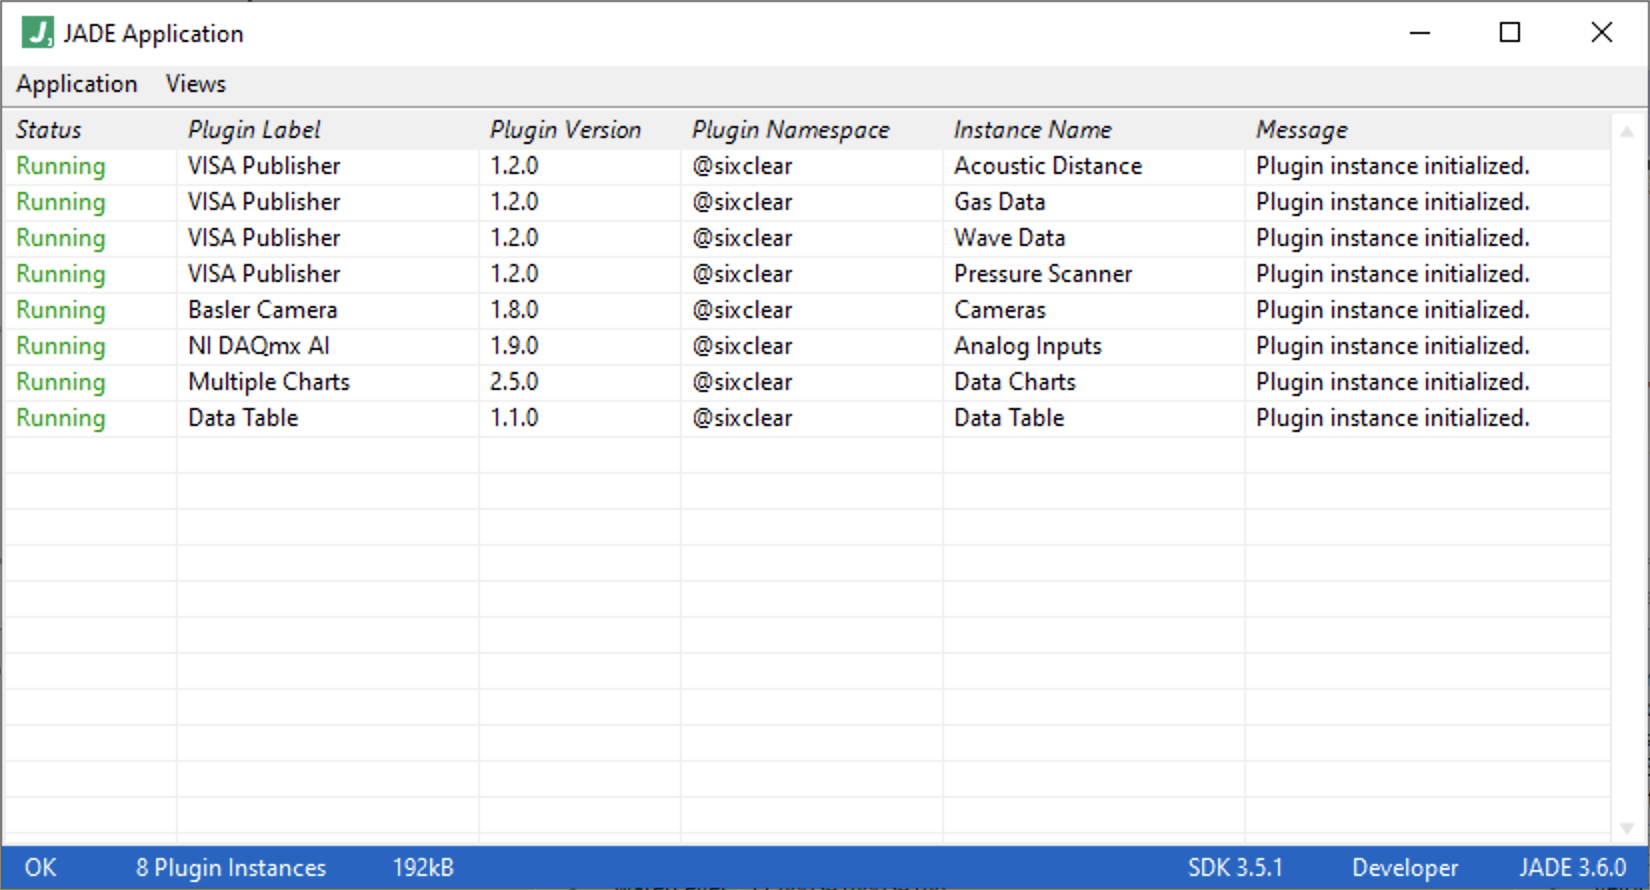Click the Plugin Namespace column header
This screenshot has width=1650, height=890.
(x=791, y=130)
